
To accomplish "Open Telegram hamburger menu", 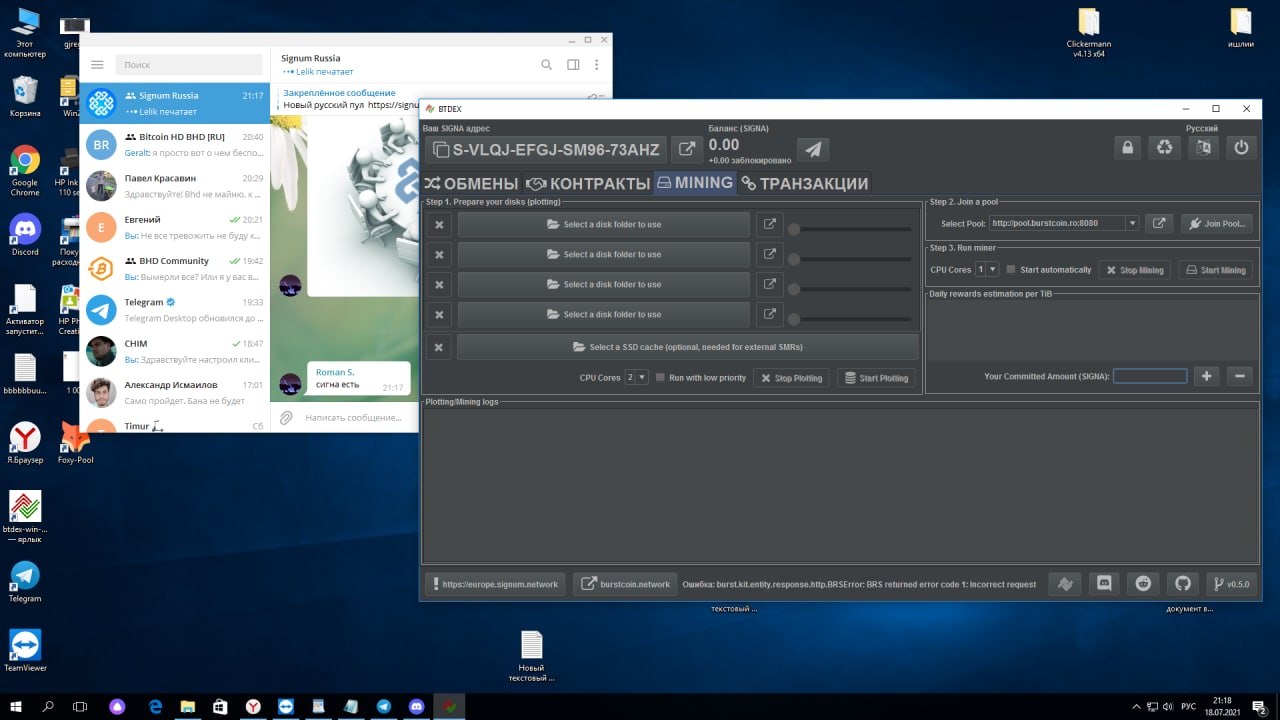I will [x=97, y=65].
